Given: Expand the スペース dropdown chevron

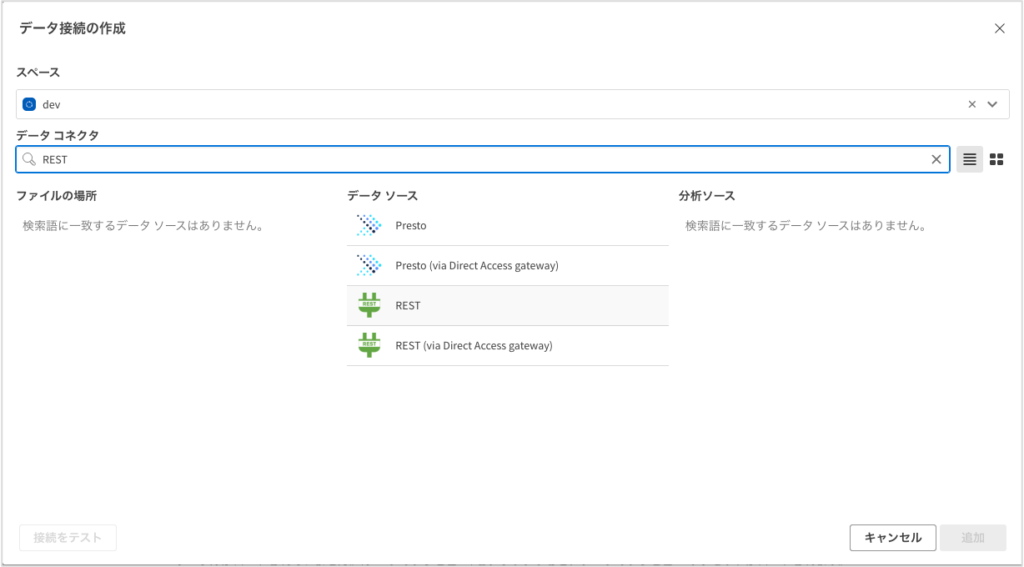Looking at the screenshot, I should [993, 104].
